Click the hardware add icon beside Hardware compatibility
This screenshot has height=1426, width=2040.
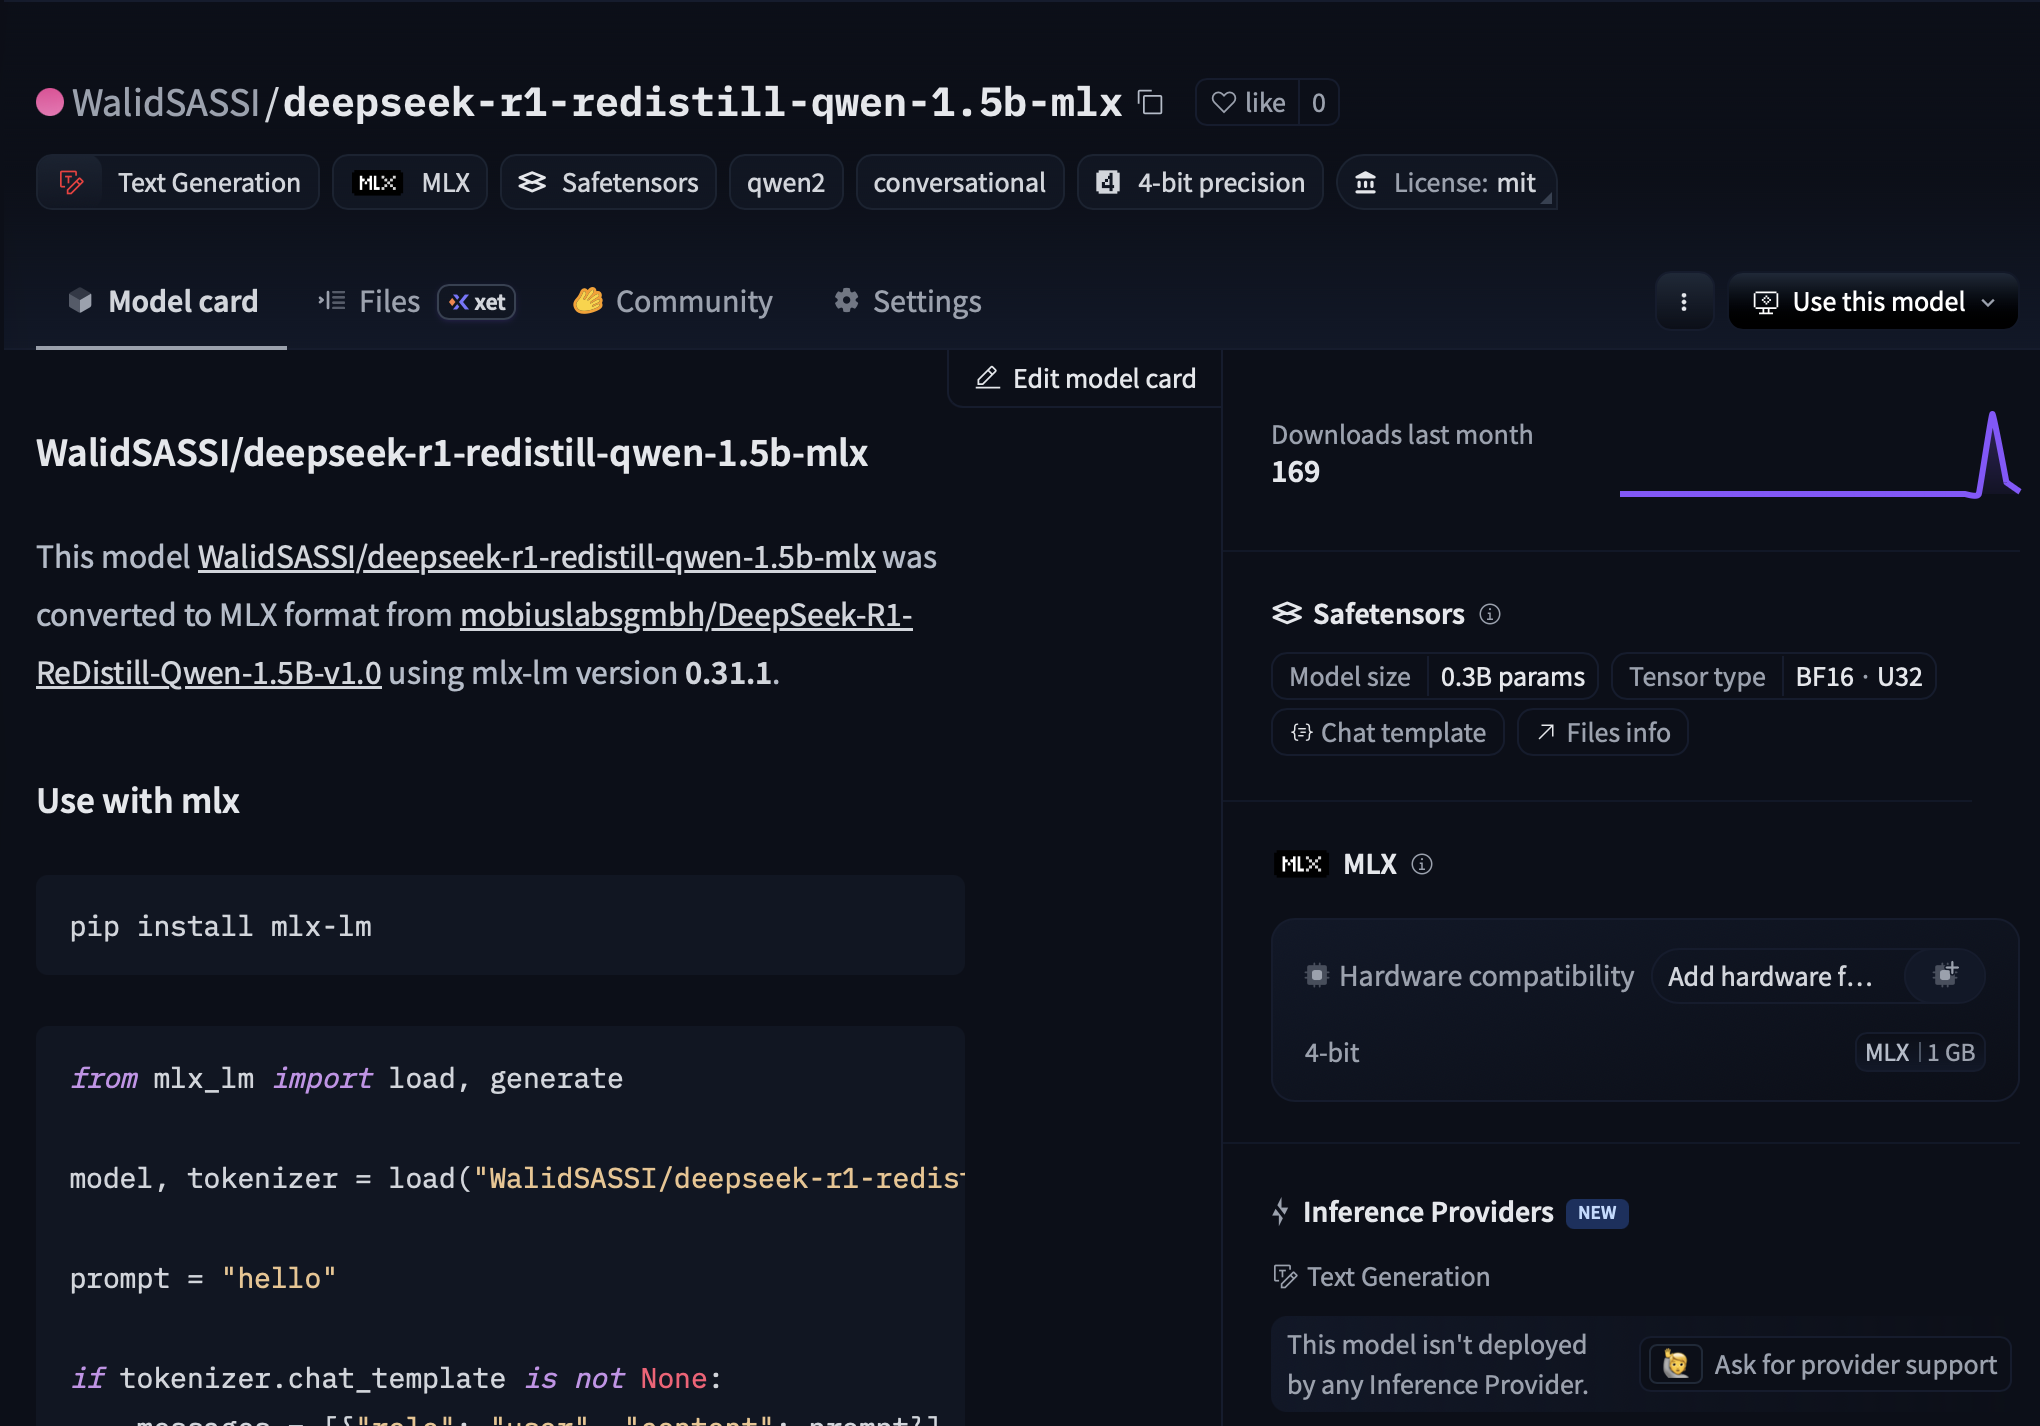pos(1945,975)
